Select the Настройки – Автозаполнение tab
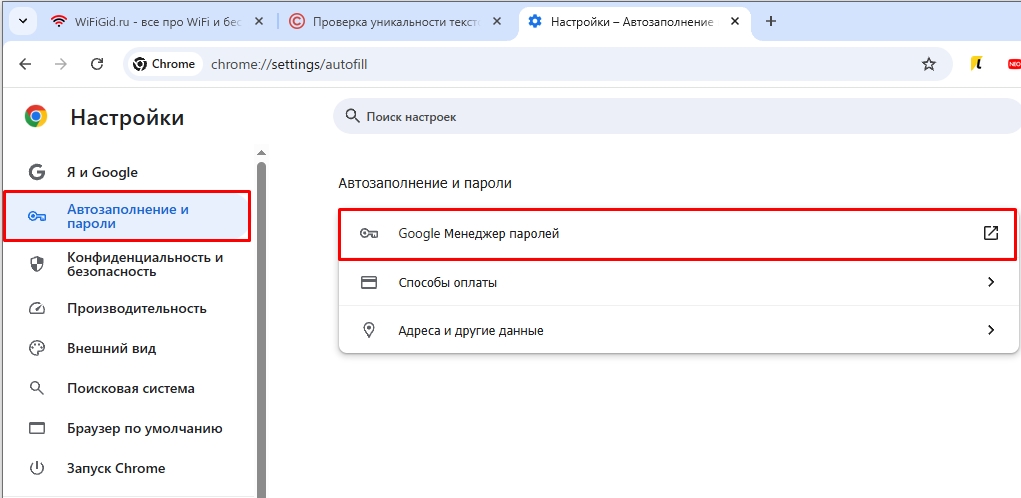The height and width of the screenshot is (498, 1021). coord(635,21)
